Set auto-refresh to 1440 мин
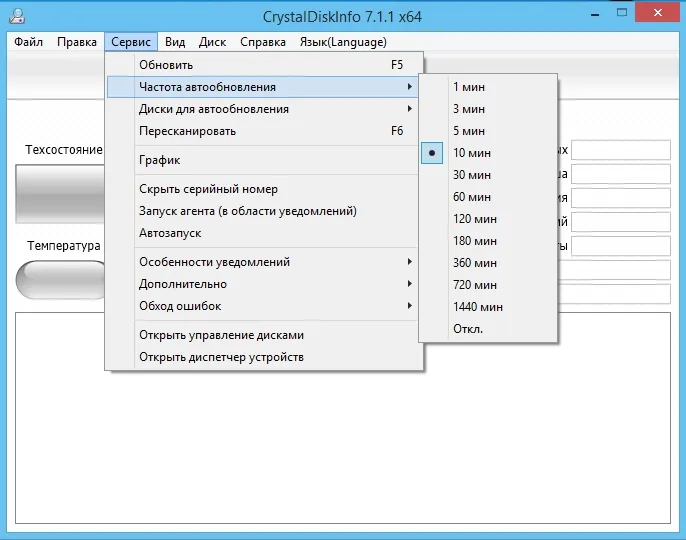Screen dimensions: 686x540 pos(488,307)
